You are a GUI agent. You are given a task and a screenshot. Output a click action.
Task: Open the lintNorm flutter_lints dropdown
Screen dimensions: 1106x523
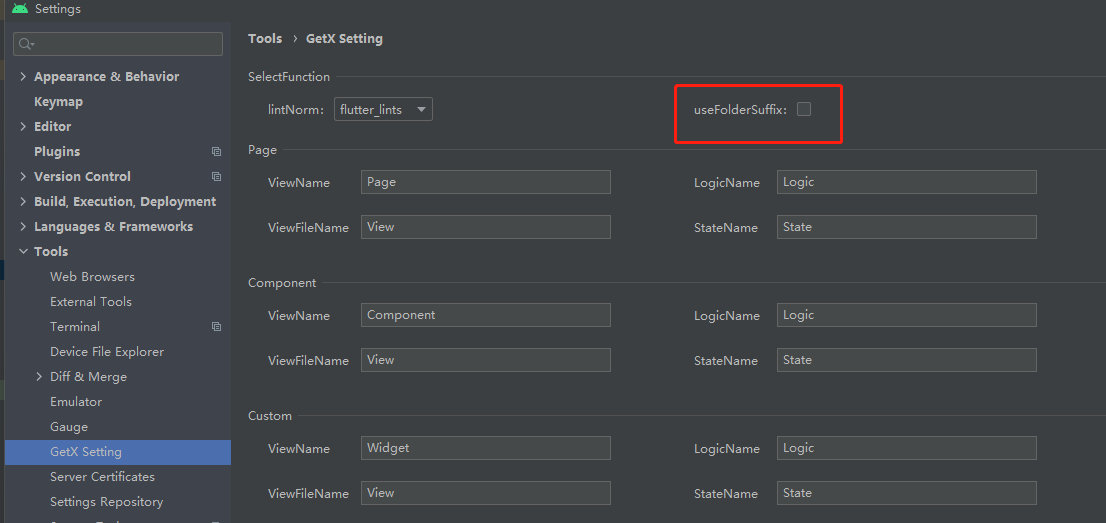coord(384,109)
